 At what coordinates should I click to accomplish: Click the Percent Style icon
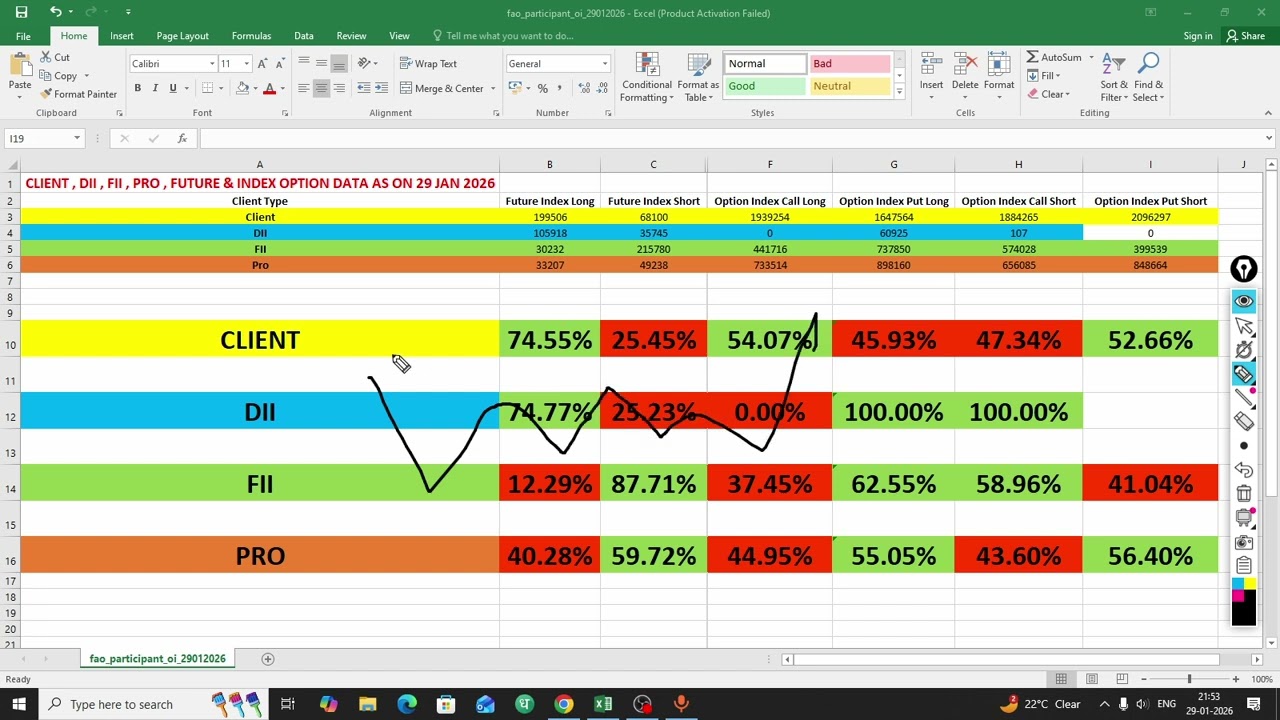point(542,88)
